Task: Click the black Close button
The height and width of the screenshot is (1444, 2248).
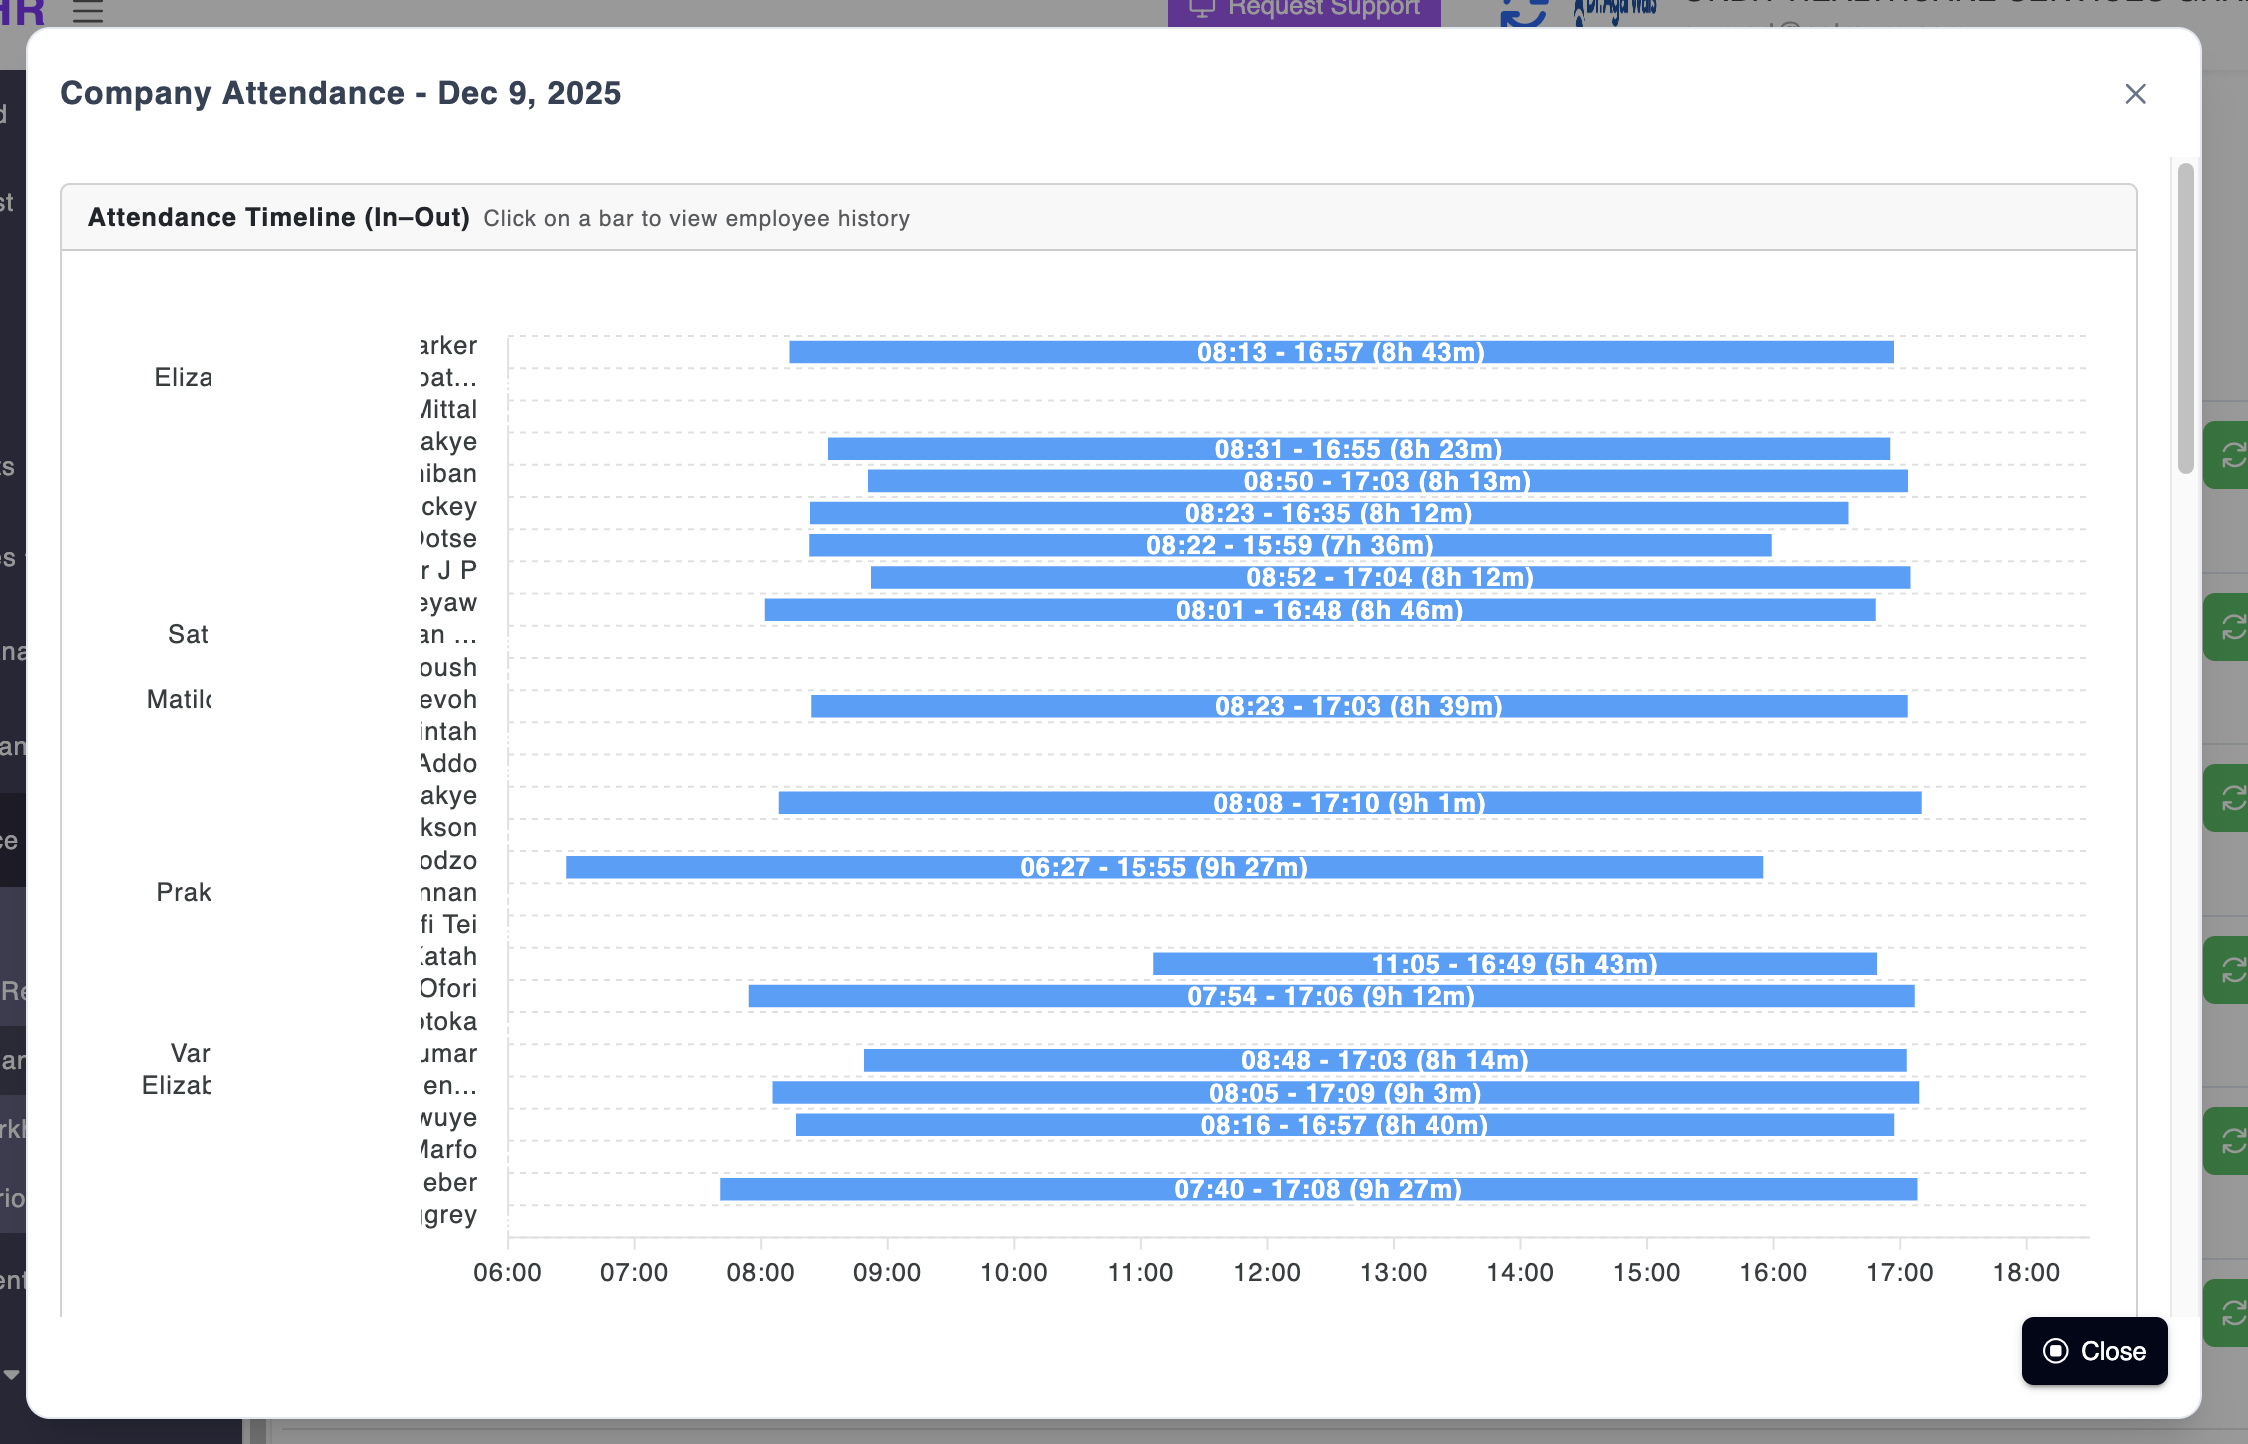Action: click(x=2094, y=1351)
